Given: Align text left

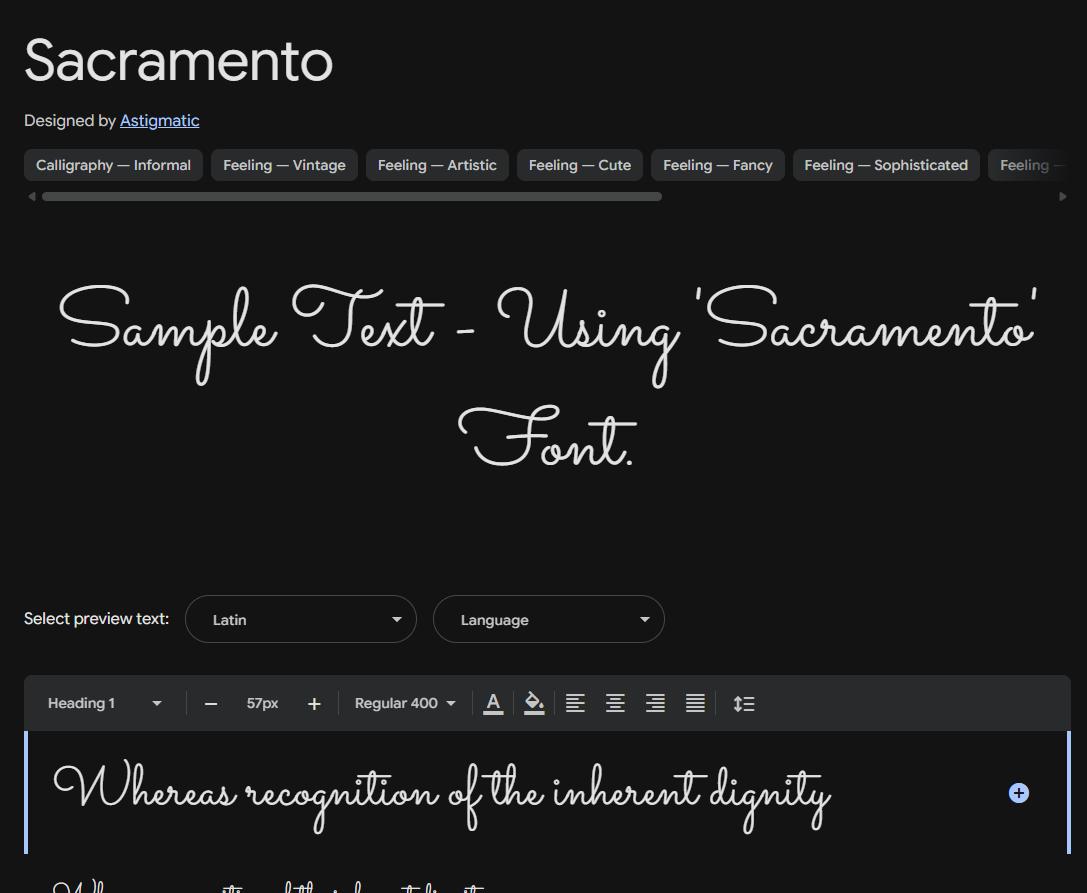Looking at the screenshot, I should [575, 704].
